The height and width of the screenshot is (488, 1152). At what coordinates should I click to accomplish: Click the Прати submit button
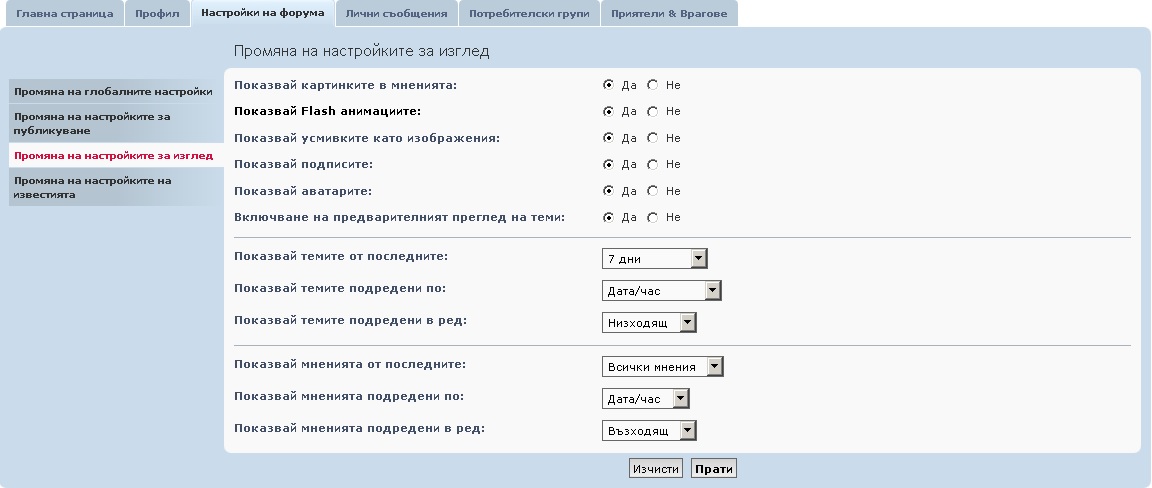(x=713, y=469)
